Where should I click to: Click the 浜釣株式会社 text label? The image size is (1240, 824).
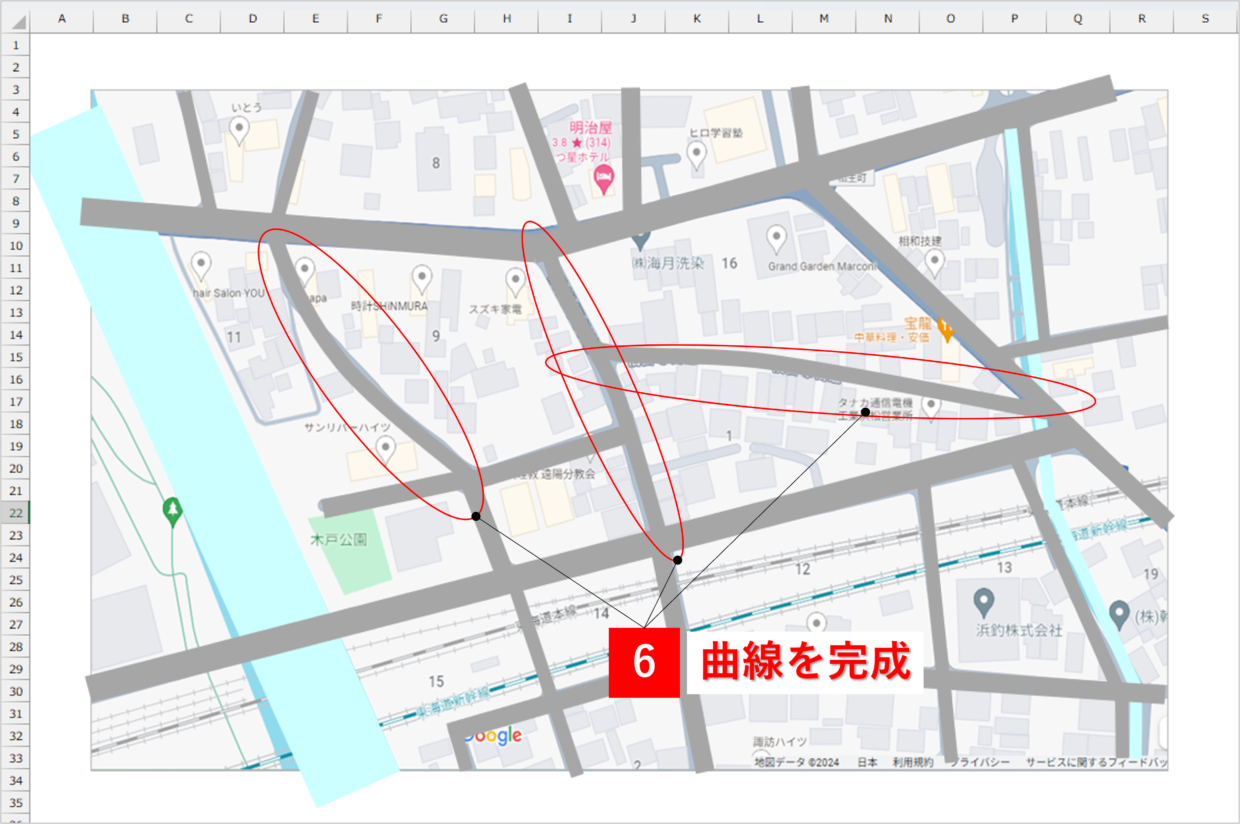pos(1018,630)
